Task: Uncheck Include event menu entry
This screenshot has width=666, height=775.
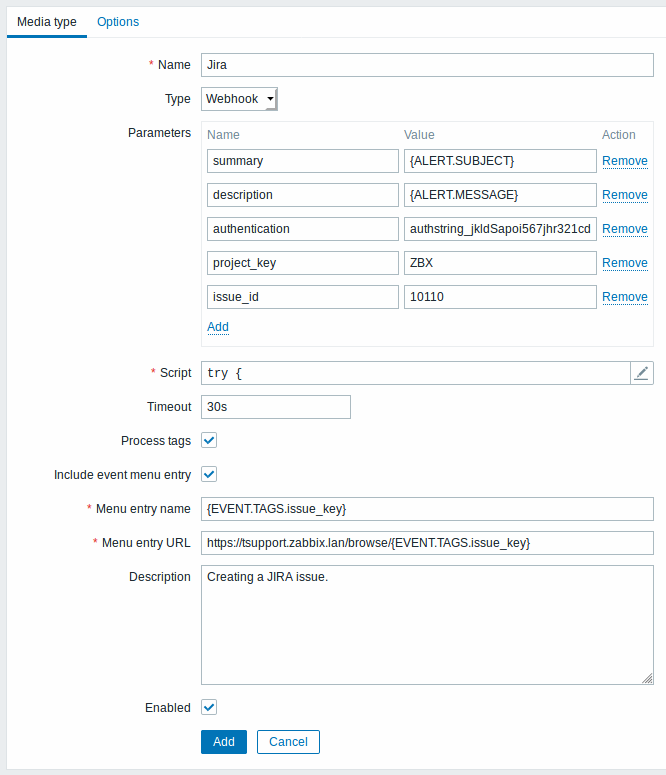Action: coord(209,474)
